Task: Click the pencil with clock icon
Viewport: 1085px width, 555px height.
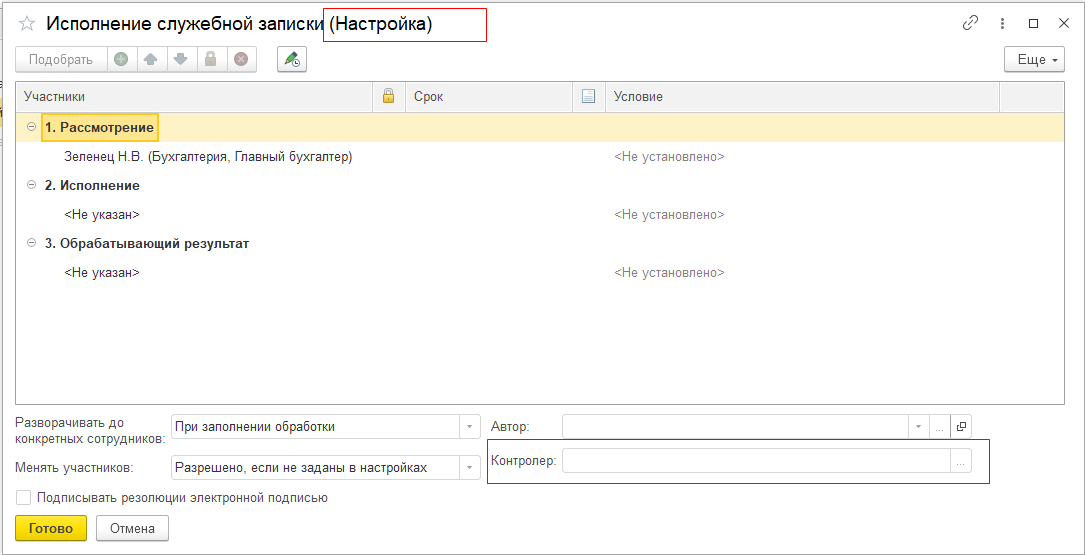Action: coord(292,60)
